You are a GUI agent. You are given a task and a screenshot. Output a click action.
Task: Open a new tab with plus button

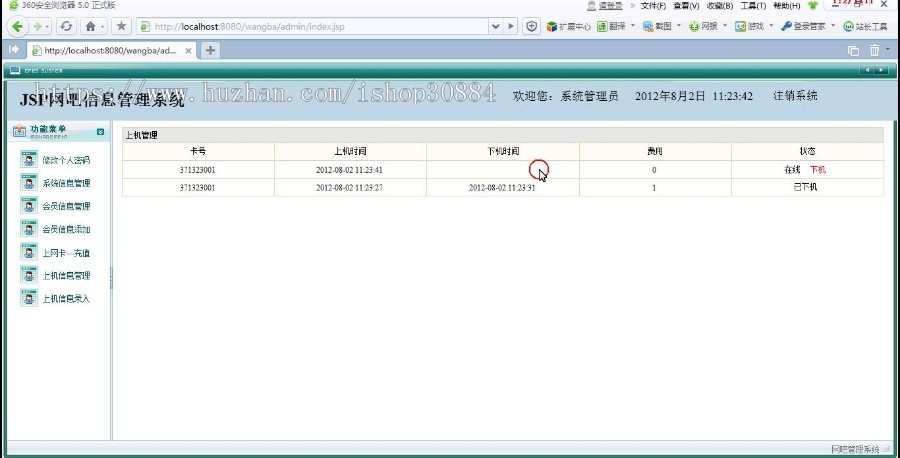[x=210, y=51]
